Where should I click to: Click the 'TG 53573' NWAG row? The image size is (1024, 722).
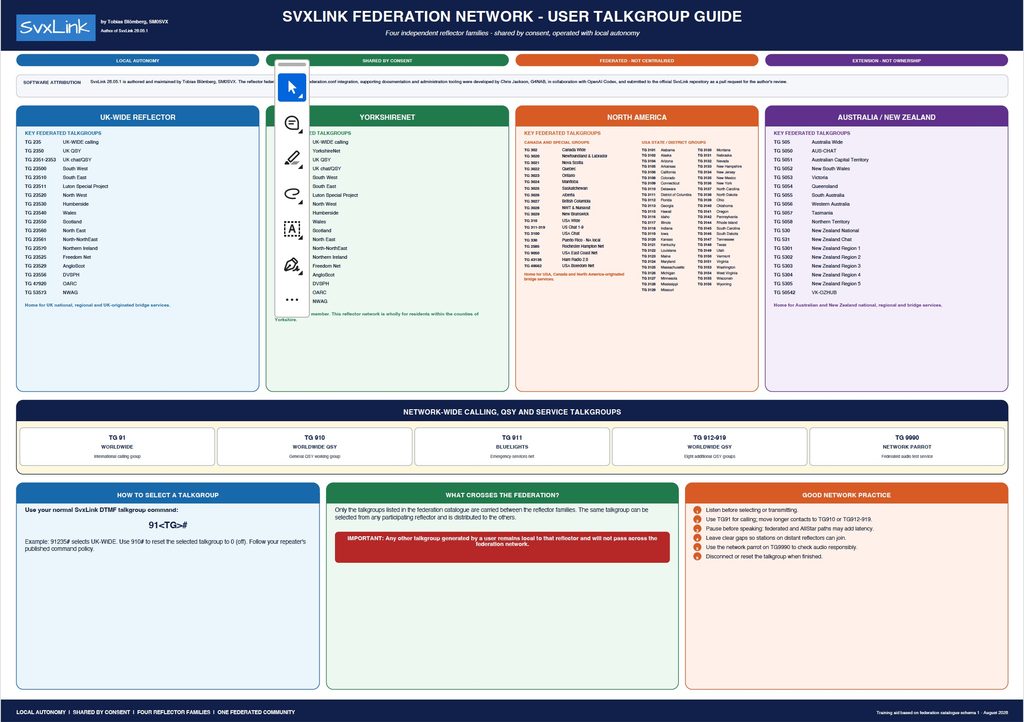point(52,292)
